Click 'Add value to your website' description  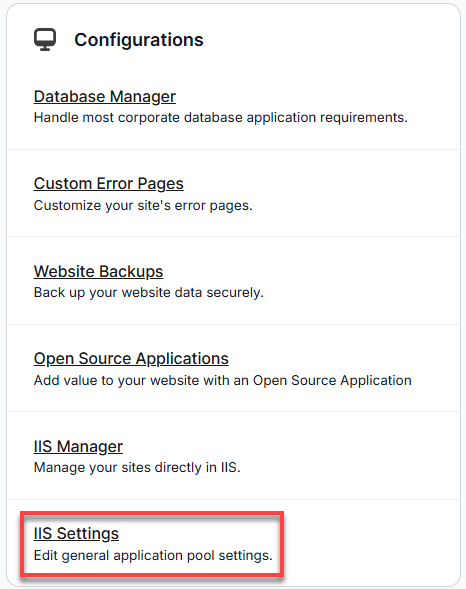(223, 380)
